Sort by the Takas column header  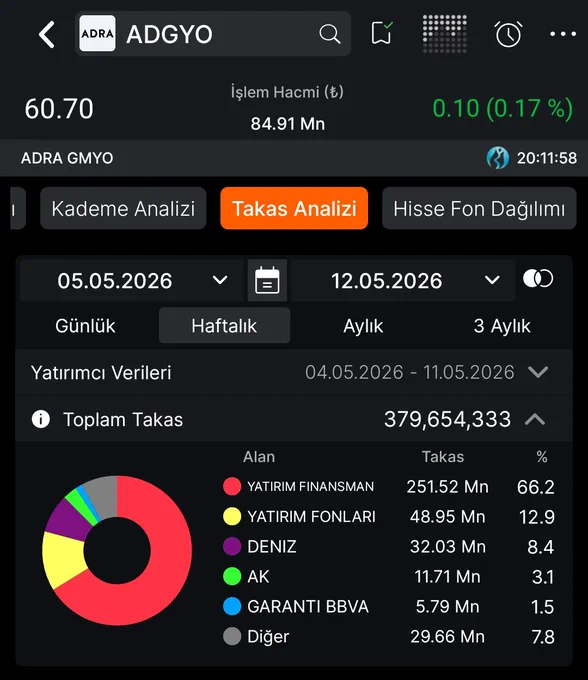click(443, 457)
